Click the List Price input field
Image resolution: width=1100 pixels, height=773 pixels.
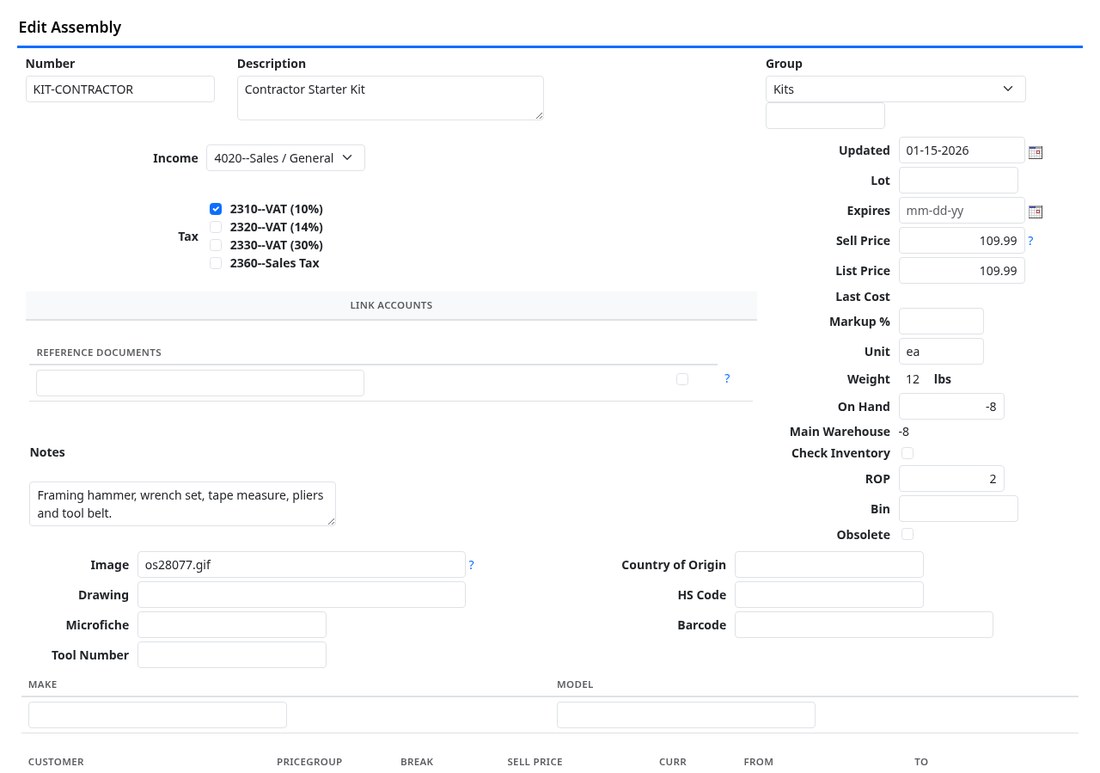pyautogui.click(x=961, y=271)
